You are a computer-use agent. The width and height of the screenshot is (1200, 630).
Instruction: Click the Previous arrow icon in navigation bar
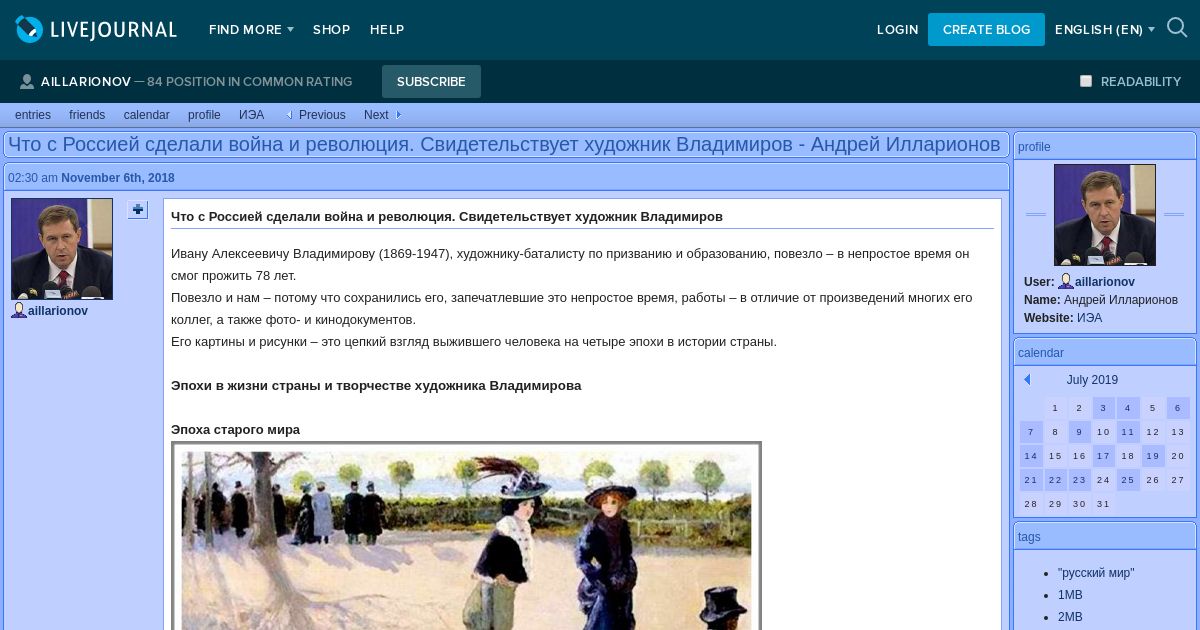[x=290, y=115]
